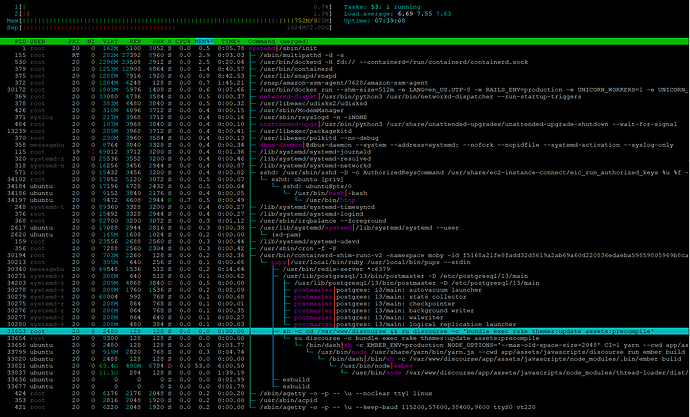Select the postgres checkpointer row
The image size is (690, 417).
point(345,304)
